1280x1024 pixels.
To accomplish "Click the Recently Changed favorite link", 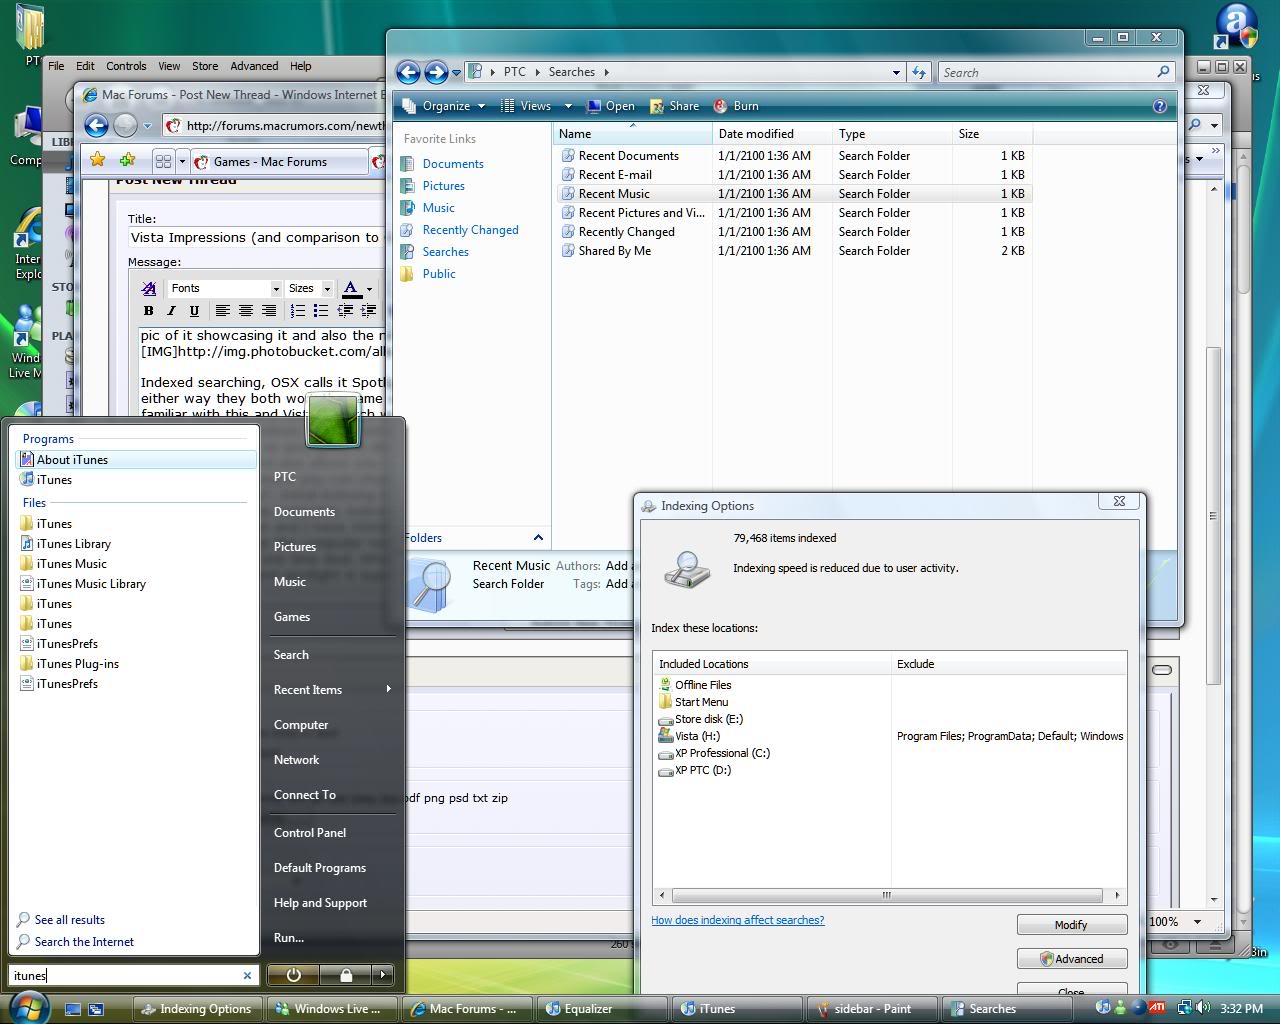I will point(470,230).
